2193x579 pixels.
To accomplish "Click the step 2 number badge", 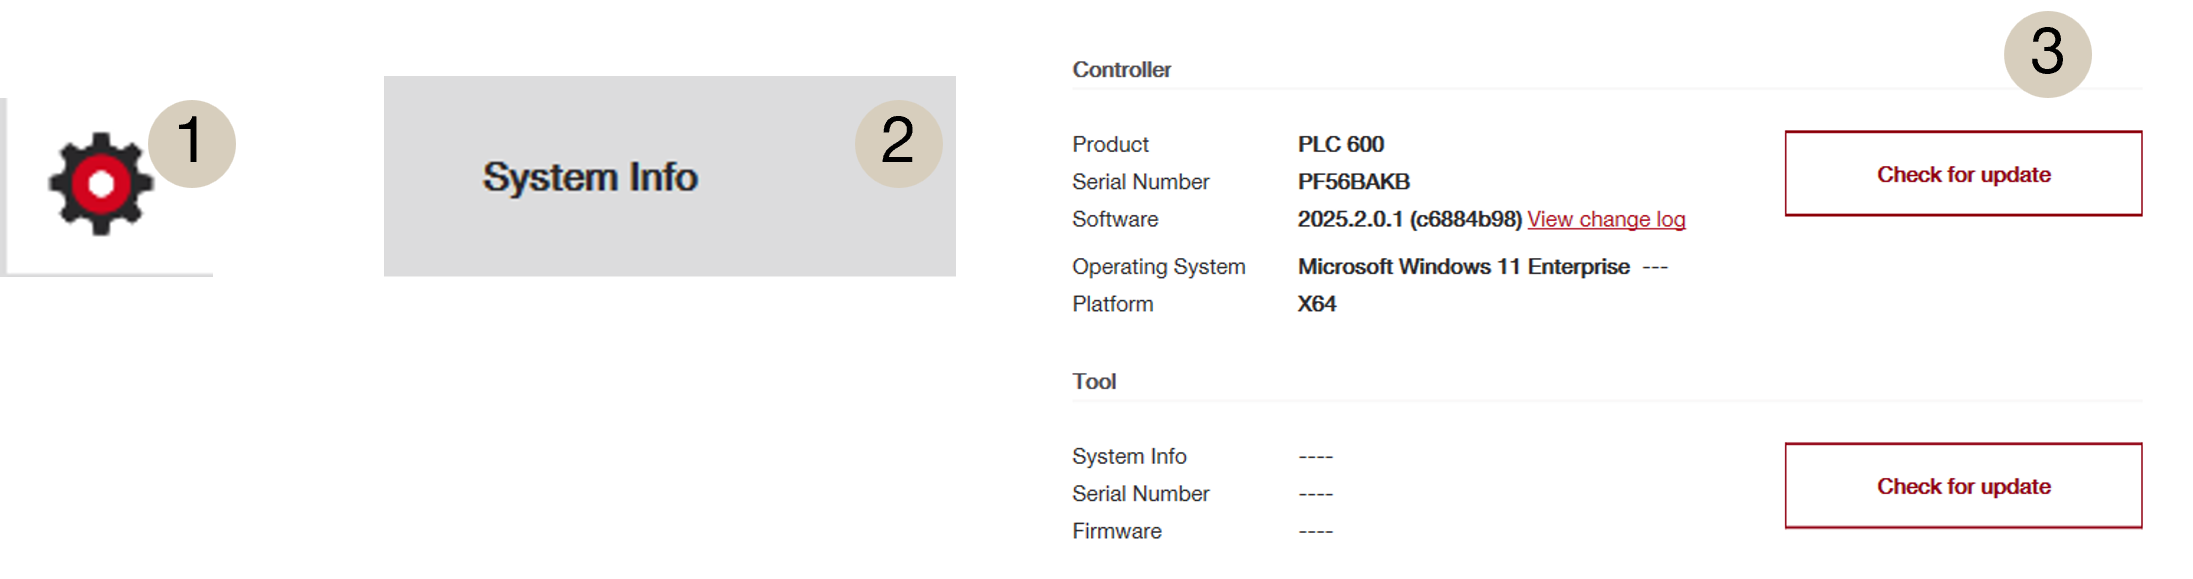I will point(898,141).
